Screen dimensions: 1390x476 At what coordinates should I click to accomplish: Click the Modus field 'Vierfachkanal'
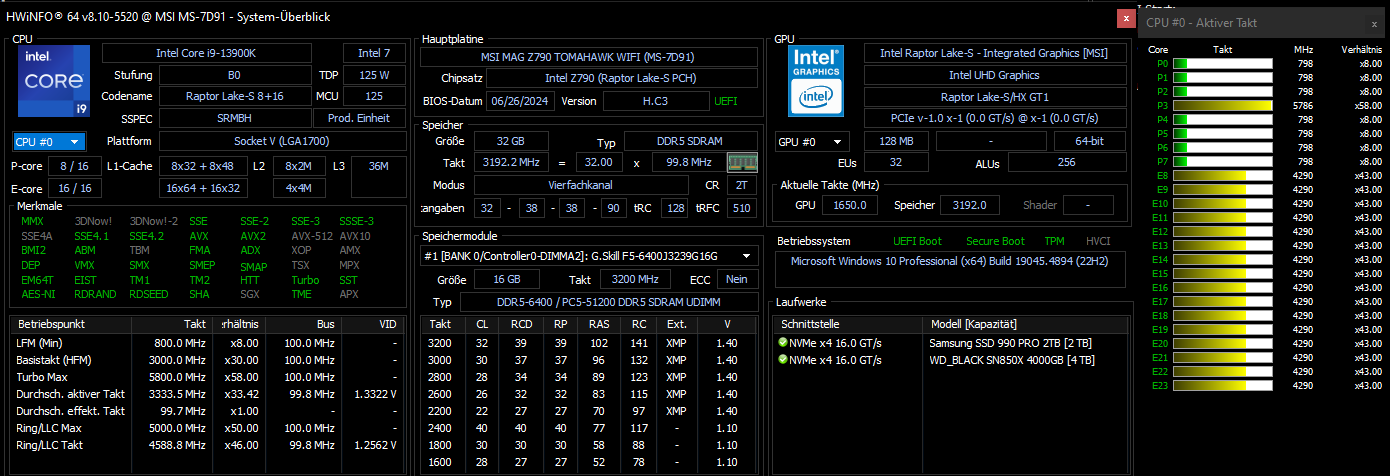[x=583, y=185]
